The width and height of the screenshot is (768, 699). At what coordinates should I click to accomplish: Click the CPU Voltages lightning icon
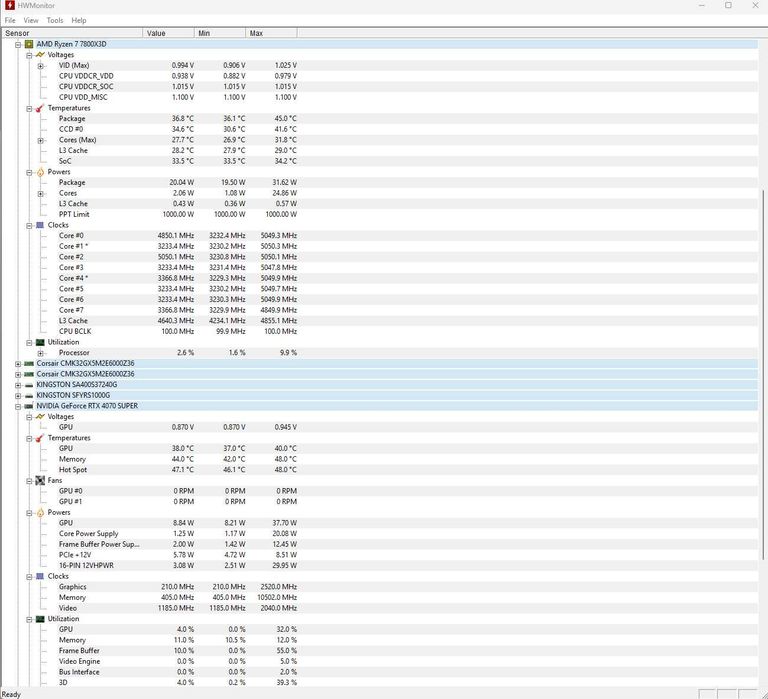click(x=40, y=55)
